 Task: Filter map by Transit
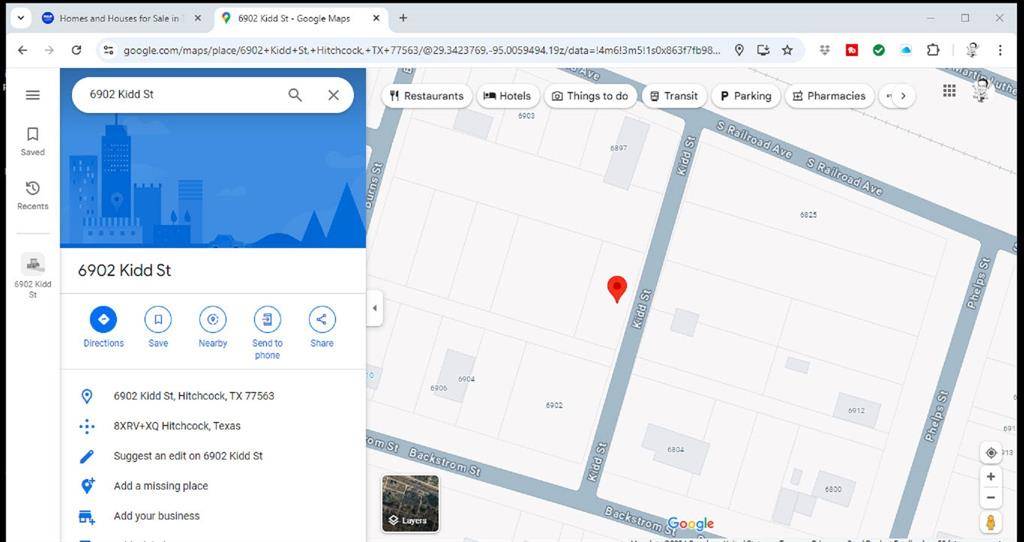(x=674, y=96)
